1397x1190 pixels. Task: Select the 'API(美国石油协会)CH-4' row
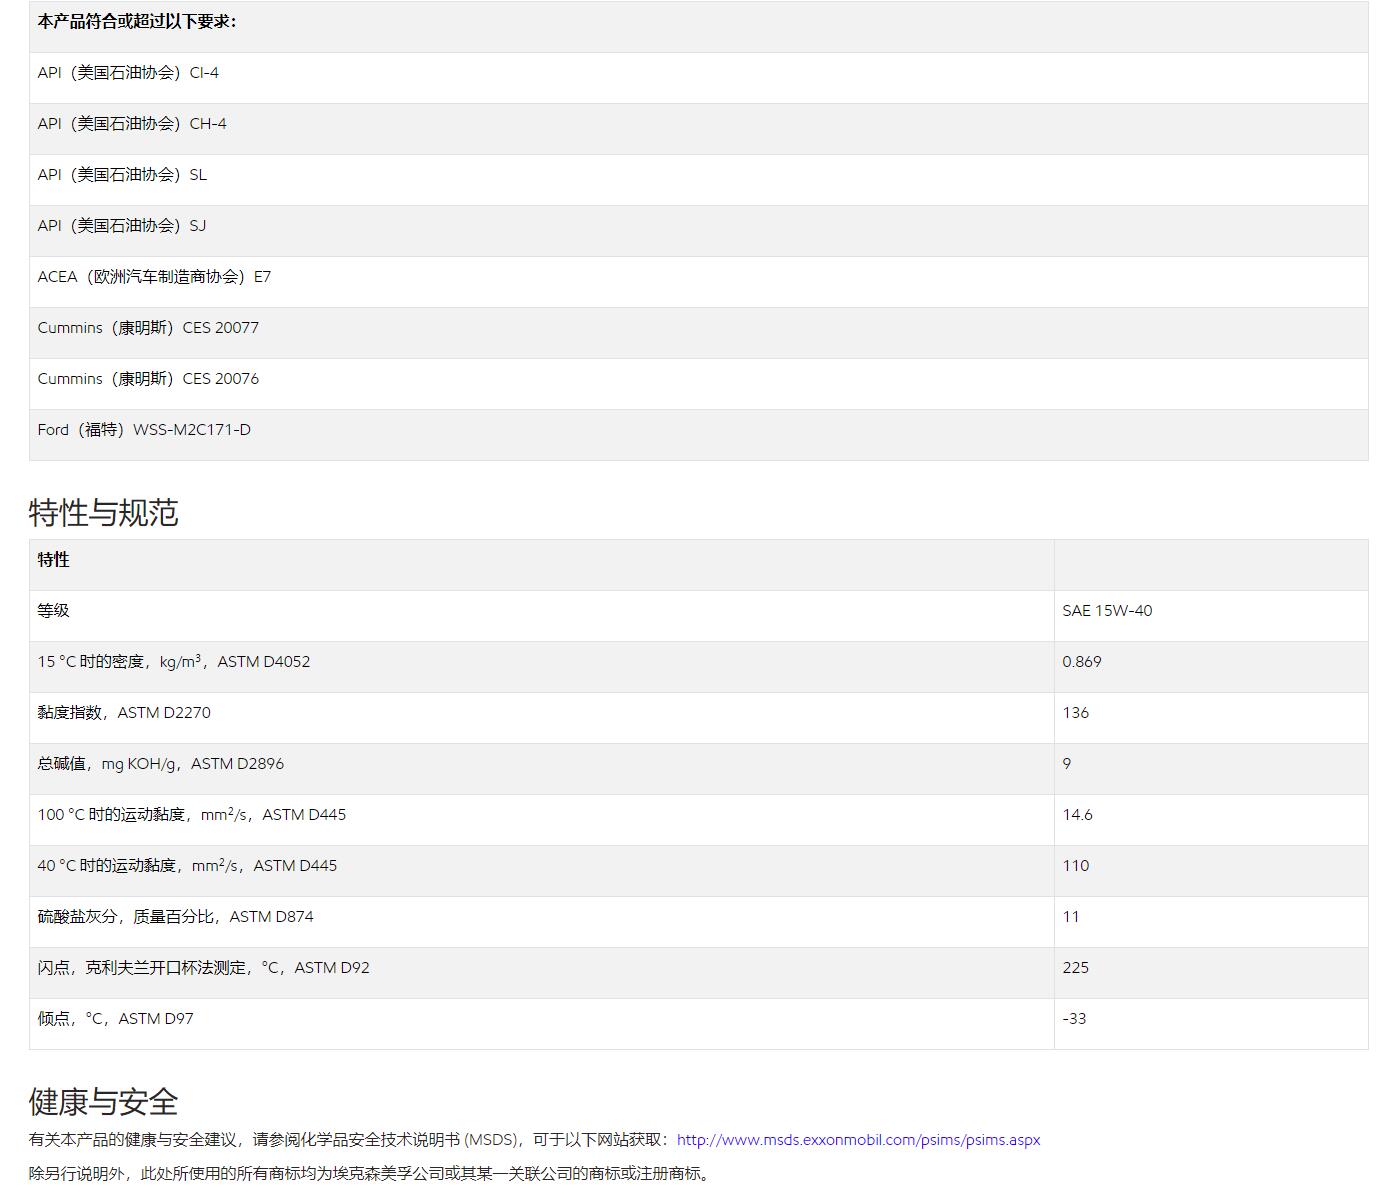pyautogui.click(x=698, y=129)
